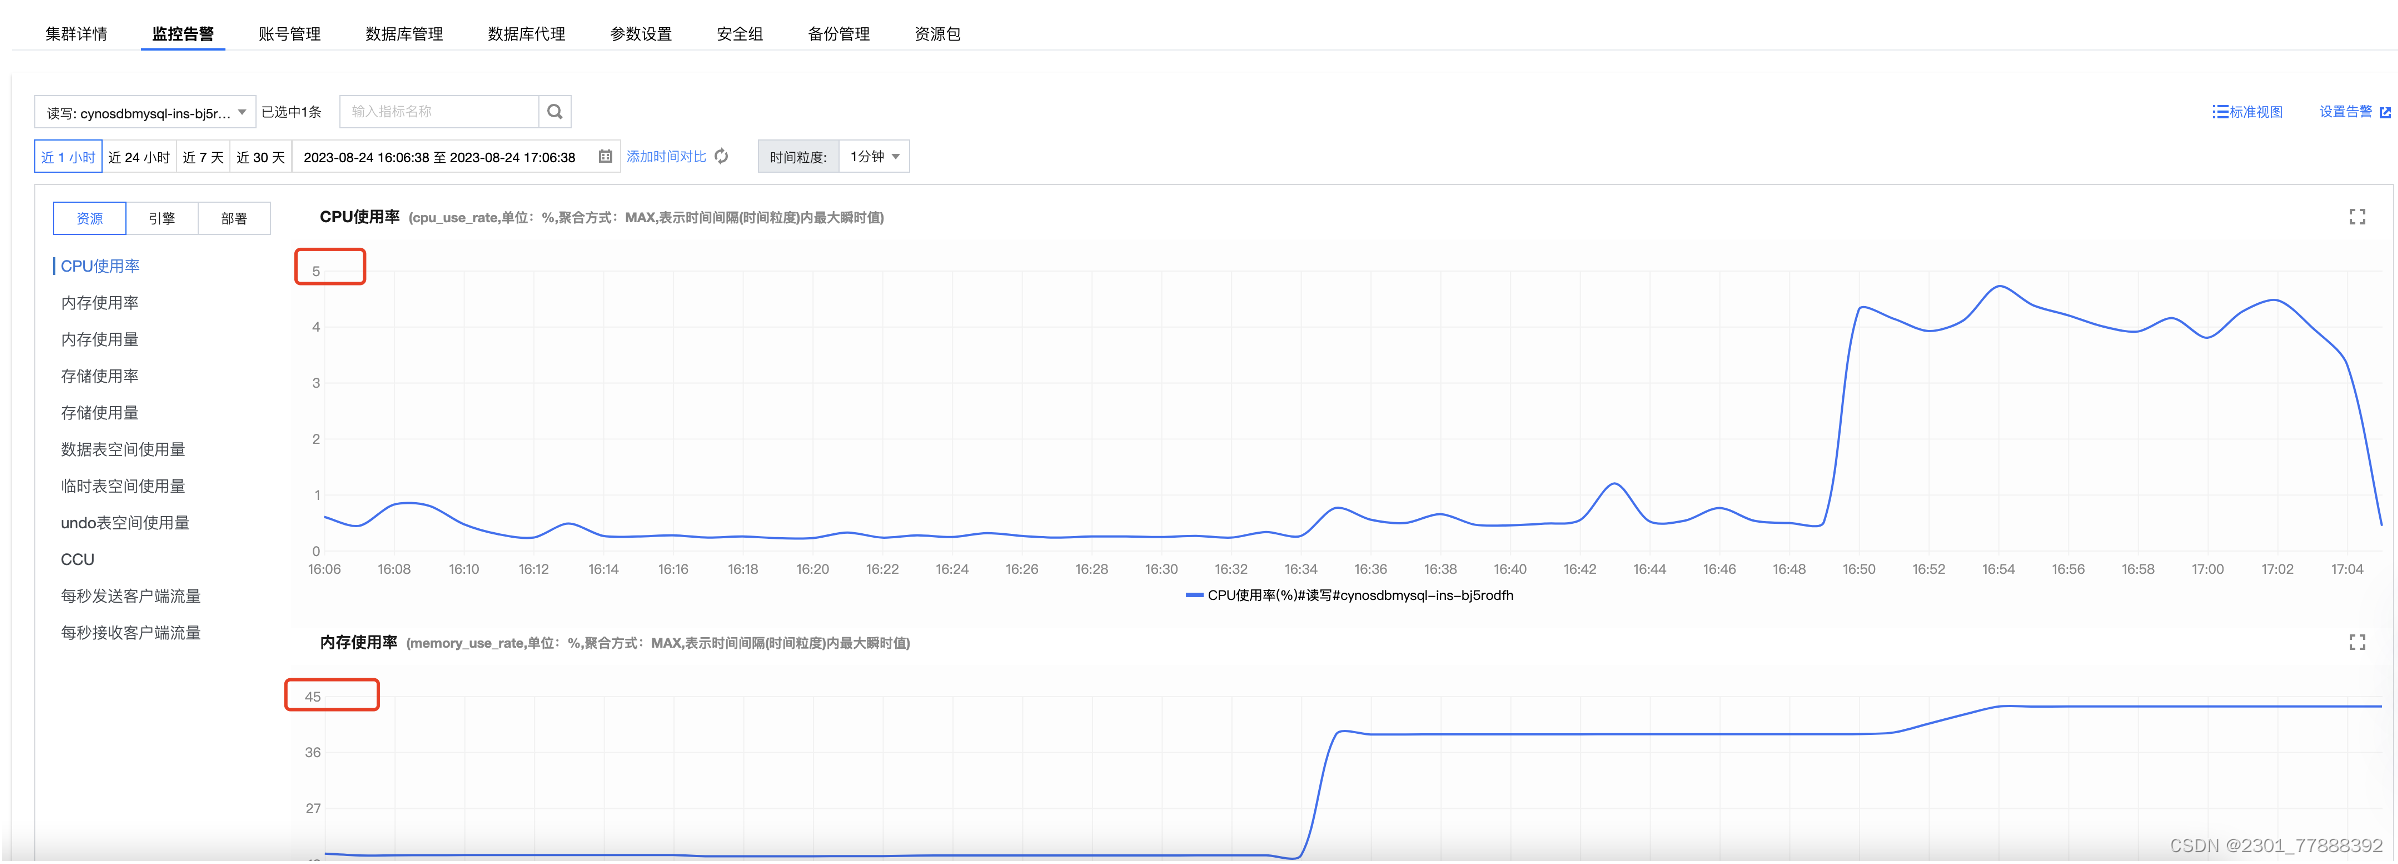This screenshot has width=2398, height=864.
Task: Click the 标准视图 link
Action: [x=2256, y=112]
